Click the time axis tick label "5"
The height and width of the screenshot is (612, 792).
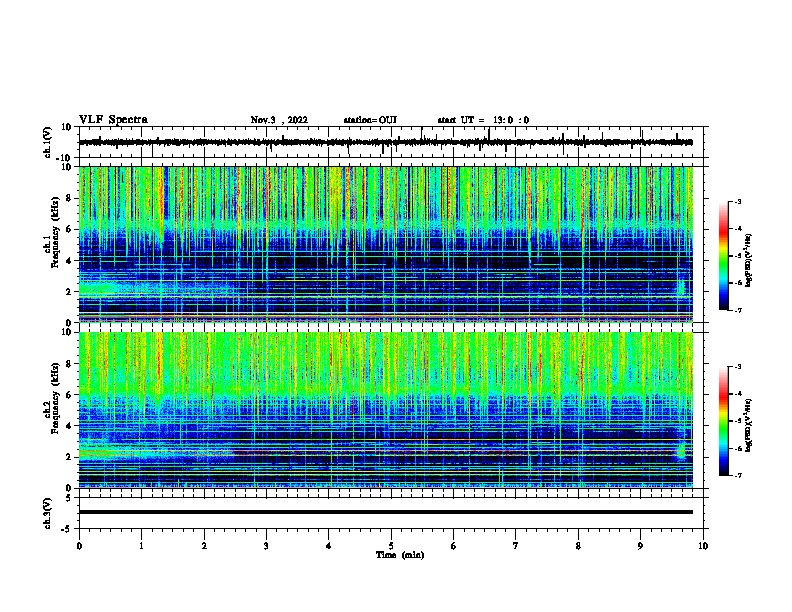391,546
